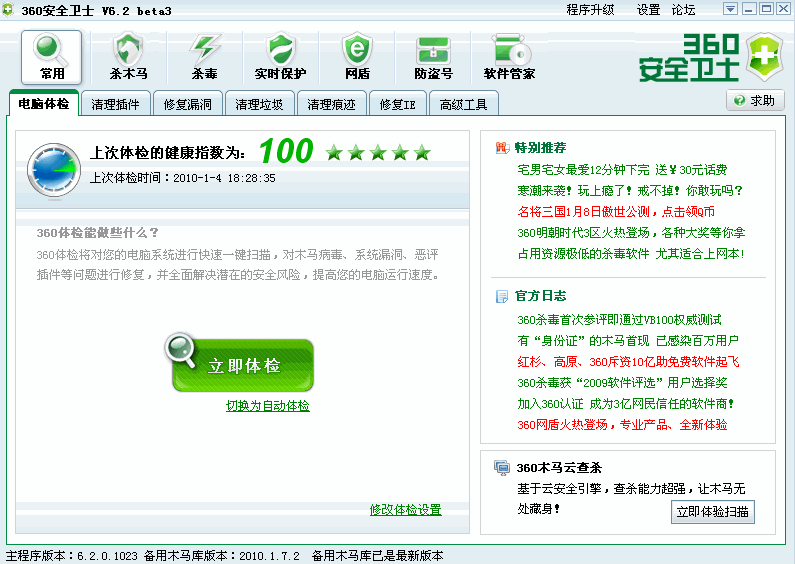
Task: Click the 特别推荐 gift icon
Action: [x=502, y=148]
